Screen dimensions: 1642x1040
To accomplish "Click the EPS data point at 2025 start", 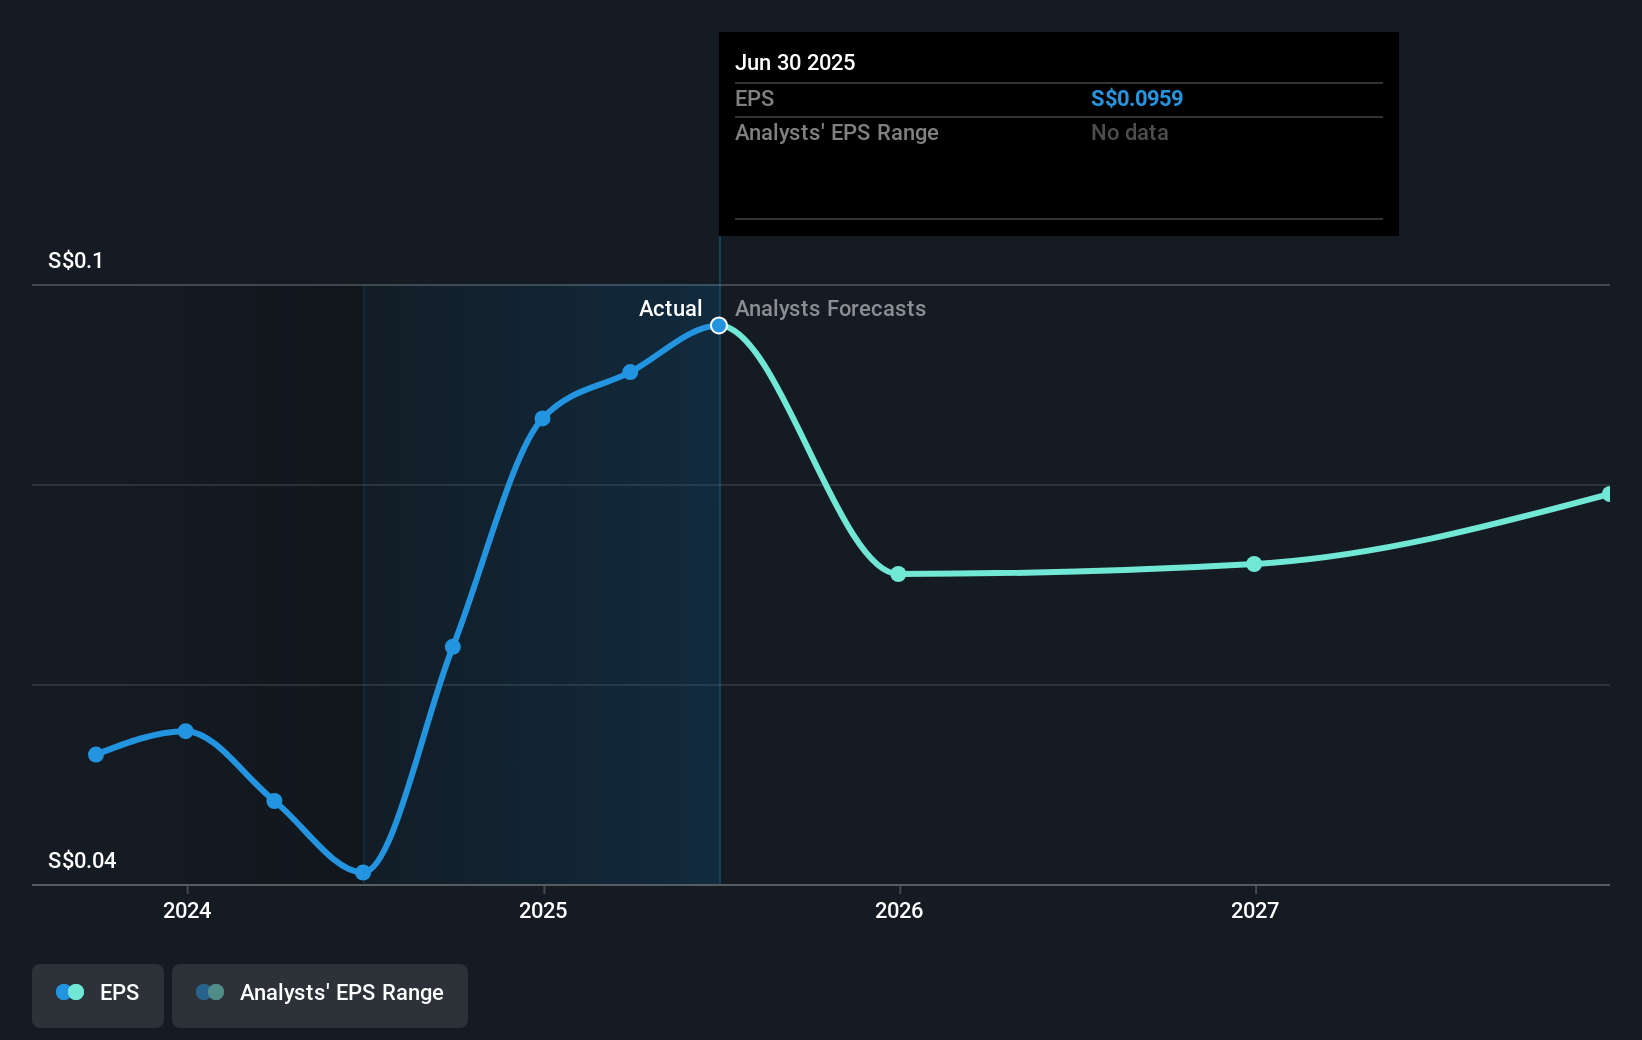I will tap(542, 418).
